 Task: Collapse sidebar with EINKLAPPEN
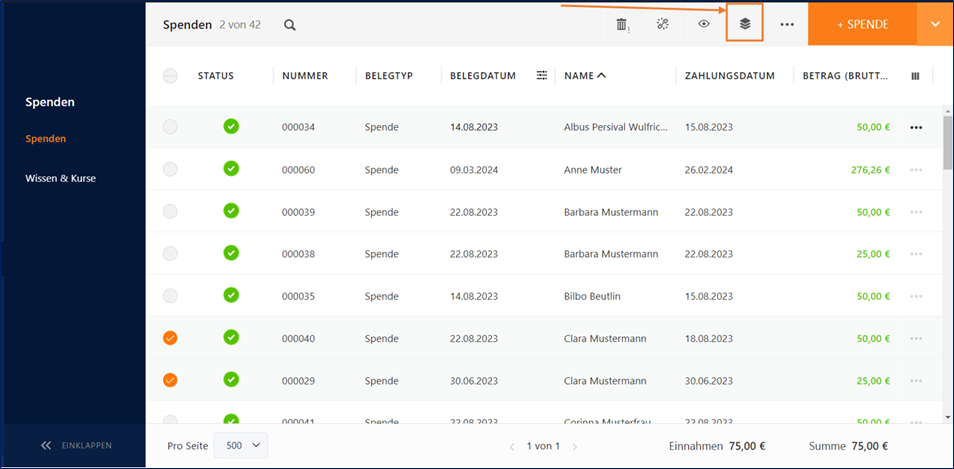75,445
